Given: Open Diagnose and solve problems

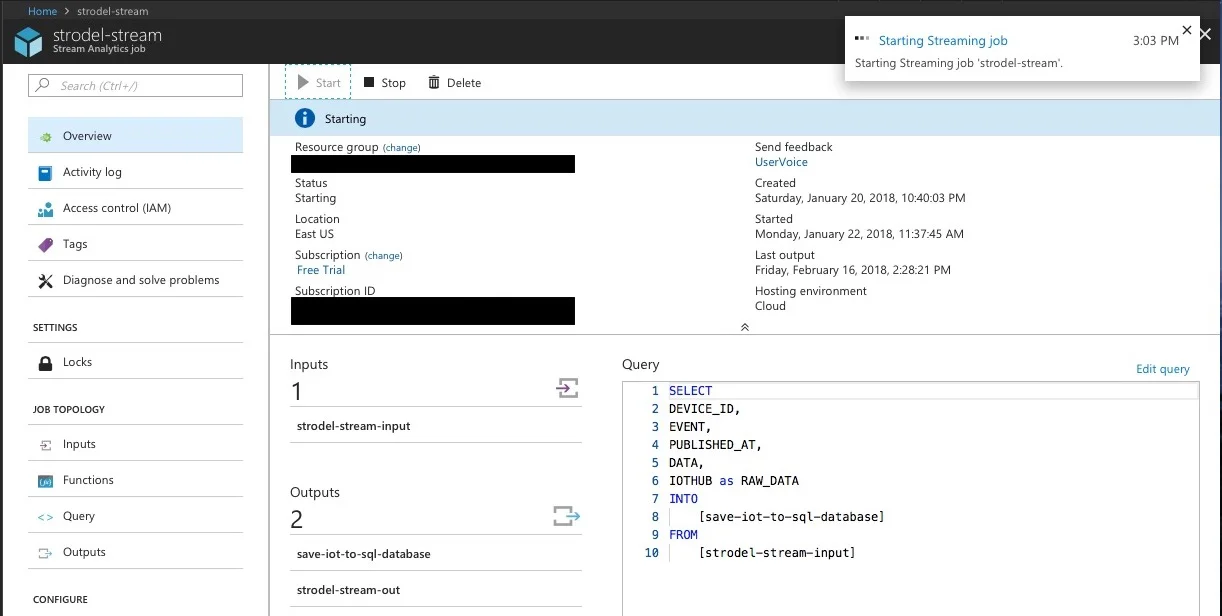Looking at the screenshot, I should coord(135,280).
